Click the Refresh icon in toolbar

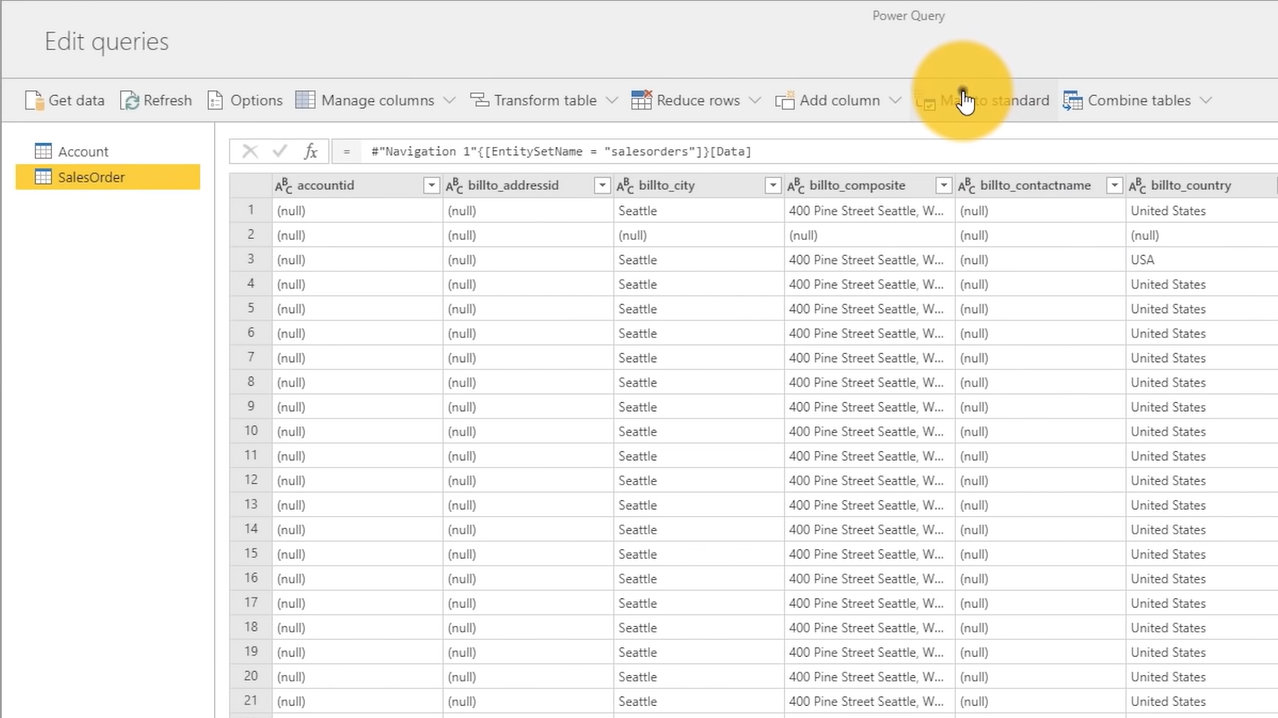[x=129, y=100]
